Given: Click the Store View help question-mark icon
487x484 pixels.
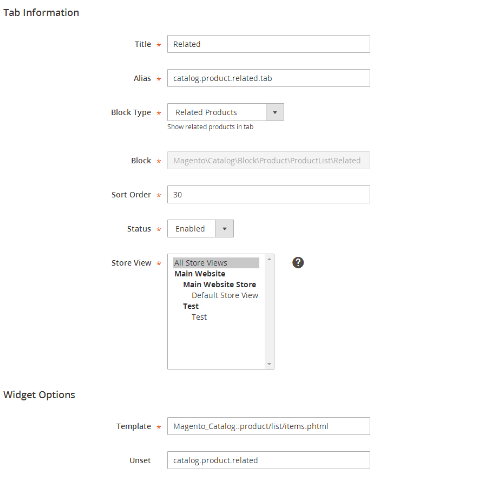Looking at the screenshot, I should (298, 263).
